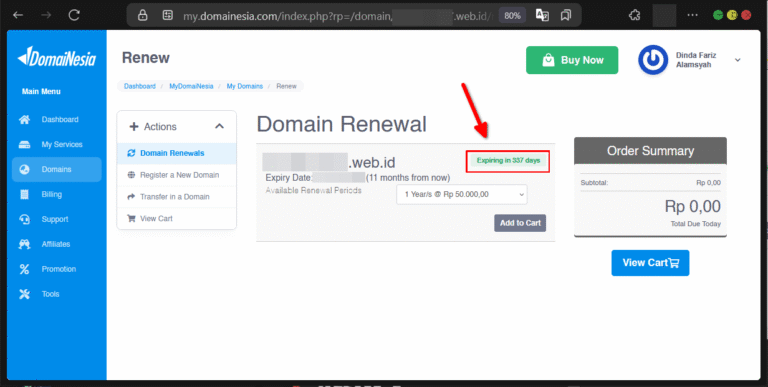Click the Support headset icon
Viewport: 768px width, 387px height.
point(24,219)
